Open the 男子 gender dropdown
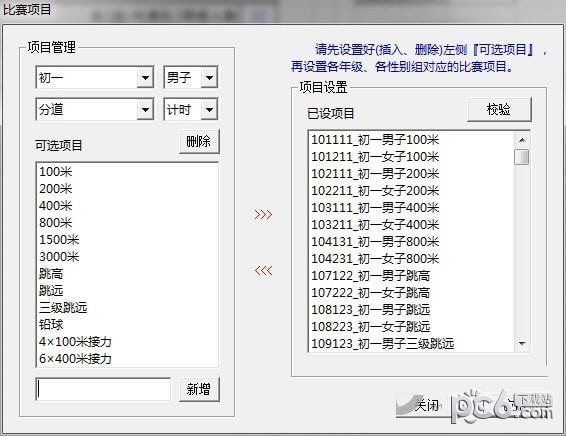Image resolution: width=566 pixels, height=436 pixels. [209, 77]
